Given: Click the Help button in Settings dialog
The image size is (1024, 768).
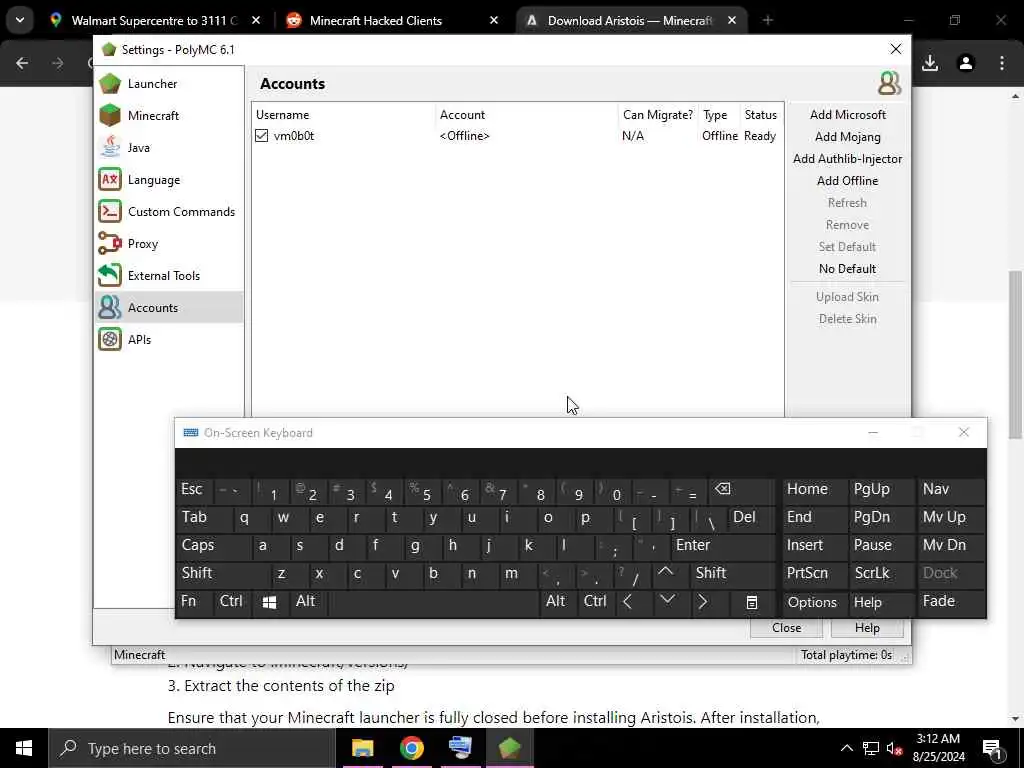Looking at the screenshot, I should coord(867,628).
